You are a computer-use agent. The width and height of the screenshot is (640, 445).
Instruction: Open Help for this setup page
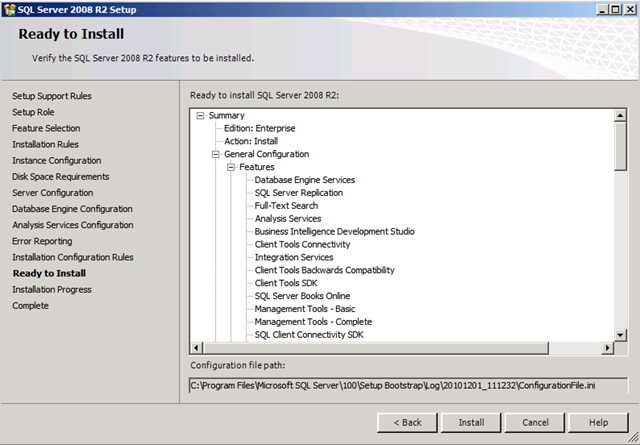[x=598, y=423]
